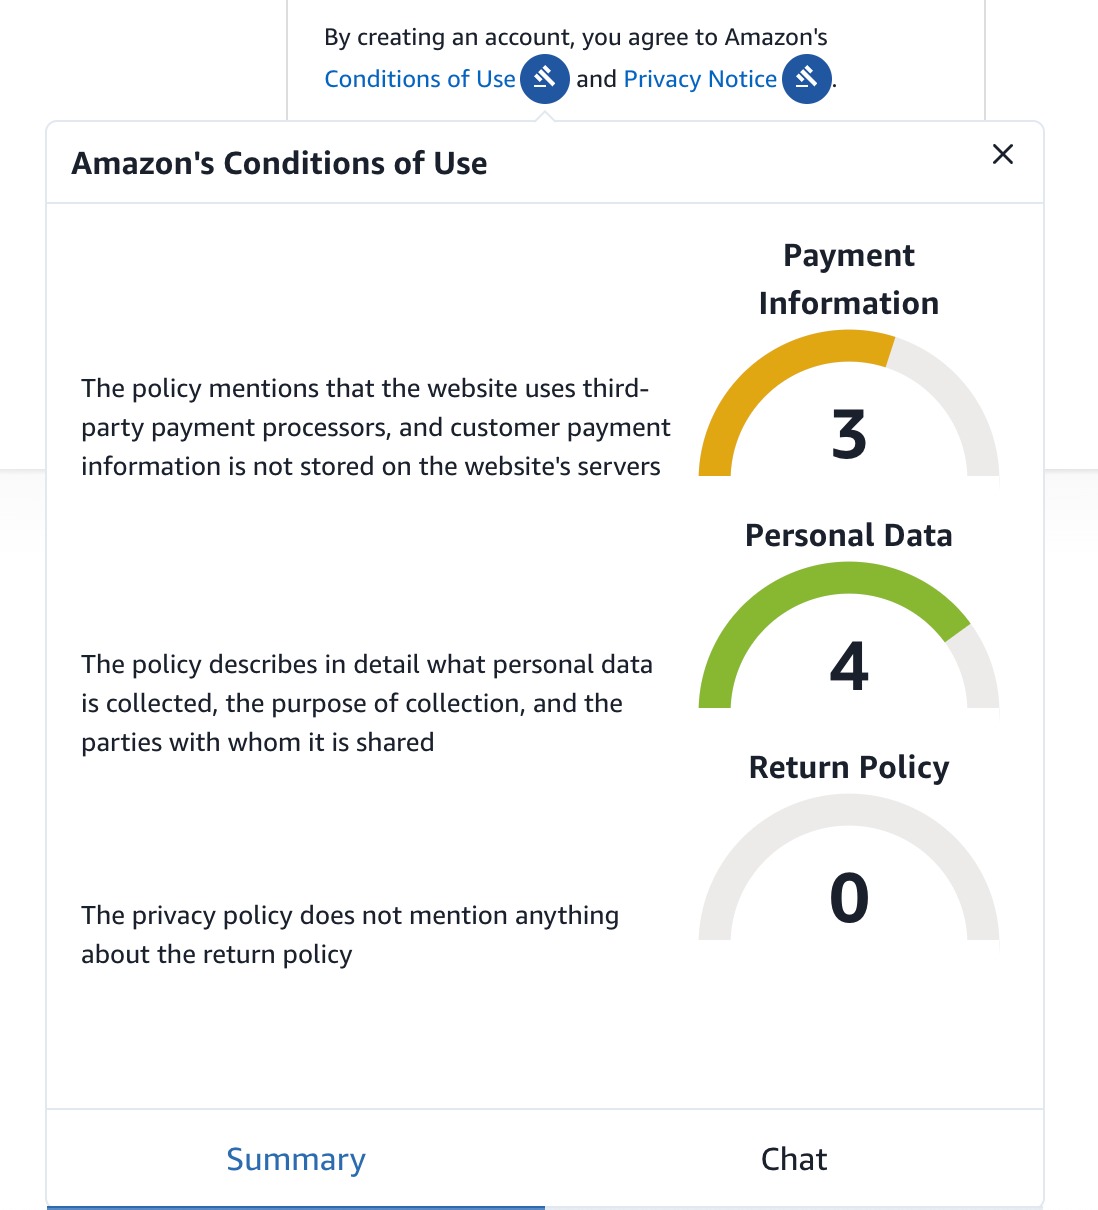Select the Summary tab
This screenshot has width=1098, height=1210.
[296, 1159]
